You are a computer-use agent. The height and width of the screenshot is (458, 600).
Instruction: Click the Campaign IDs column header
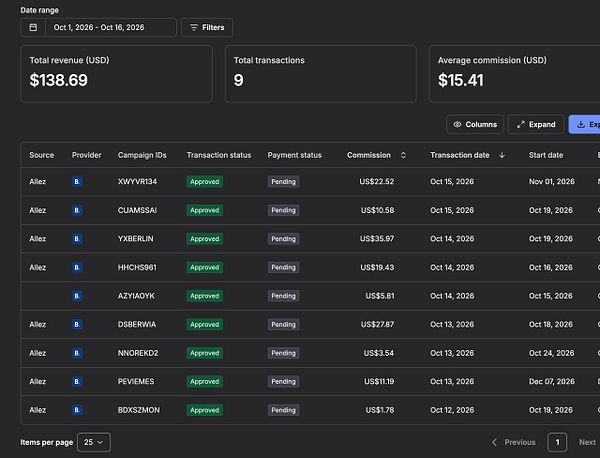pos(142,155)
